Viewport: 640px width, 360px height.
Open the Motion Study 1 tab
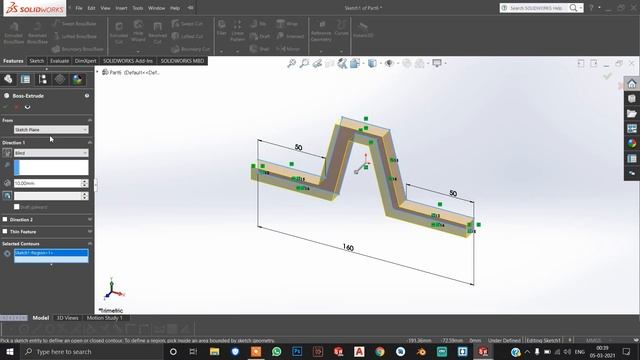[x=105, y=318]
